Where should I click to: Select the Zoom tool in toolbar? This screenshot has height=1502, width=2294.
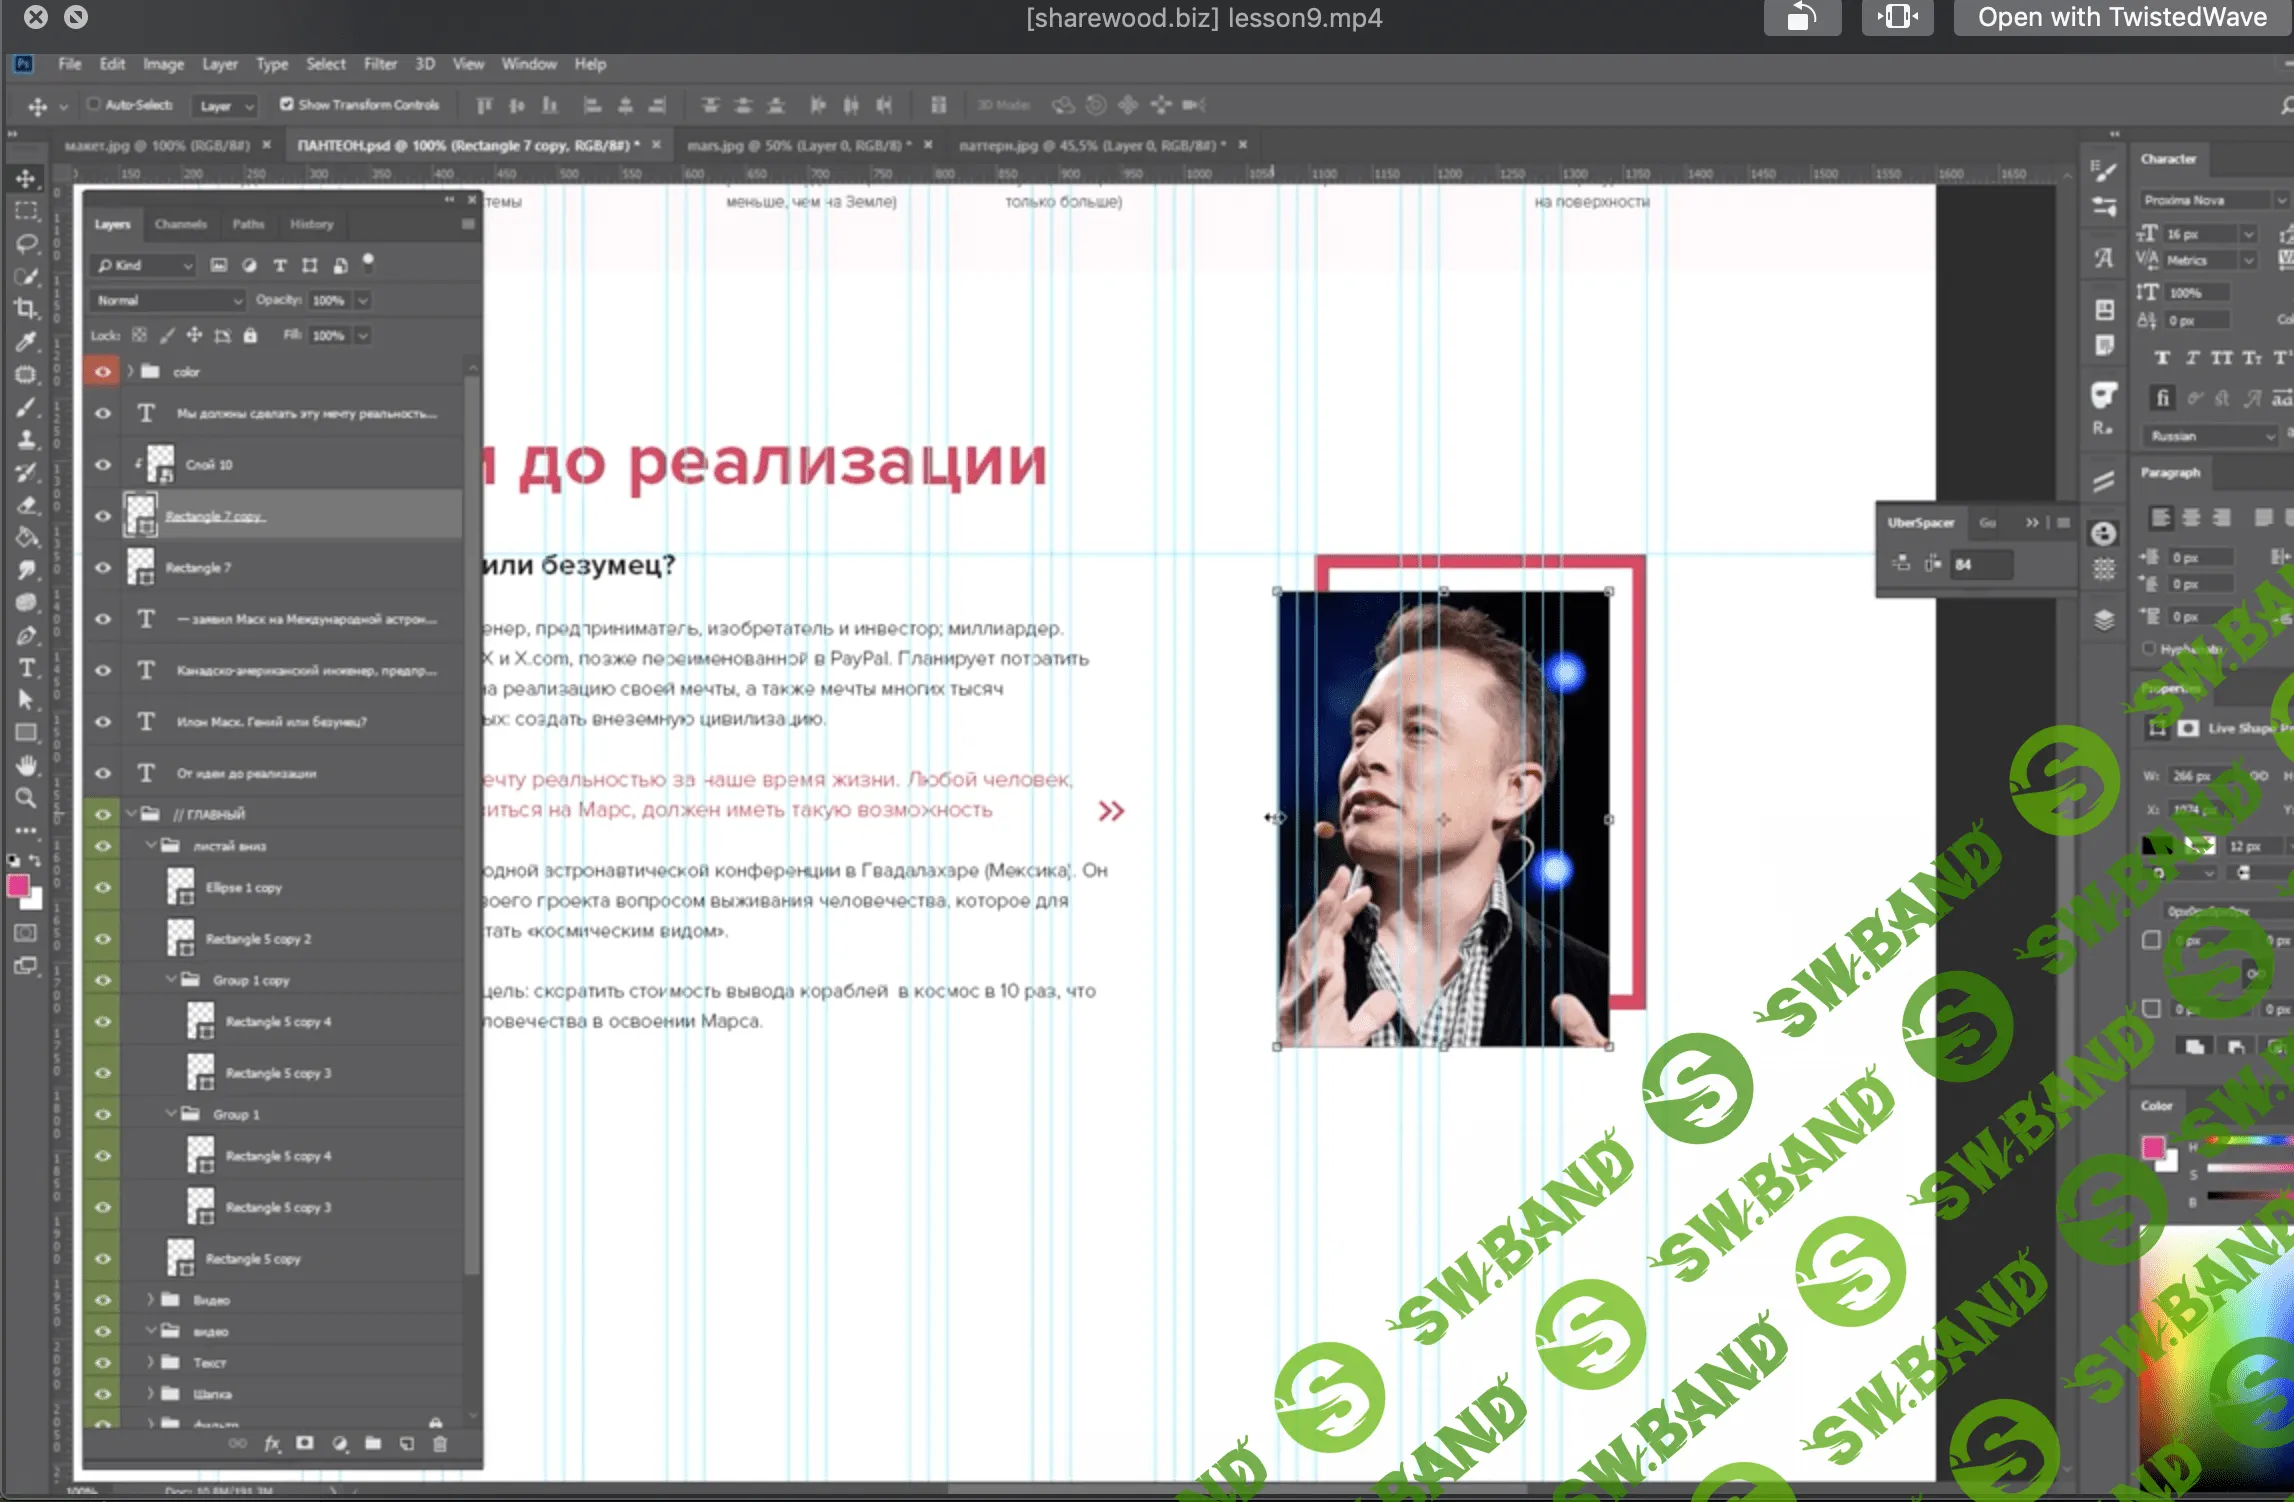pos(26,798)
